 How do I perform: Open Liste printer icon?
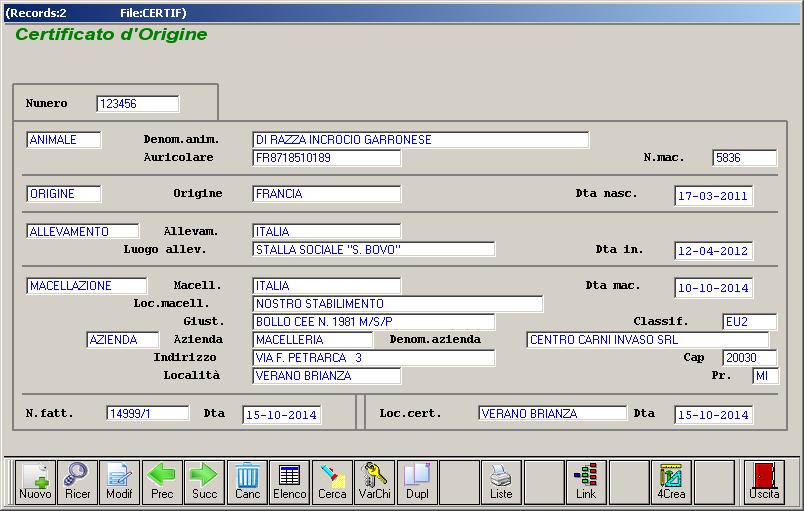[x=501, y=482]
